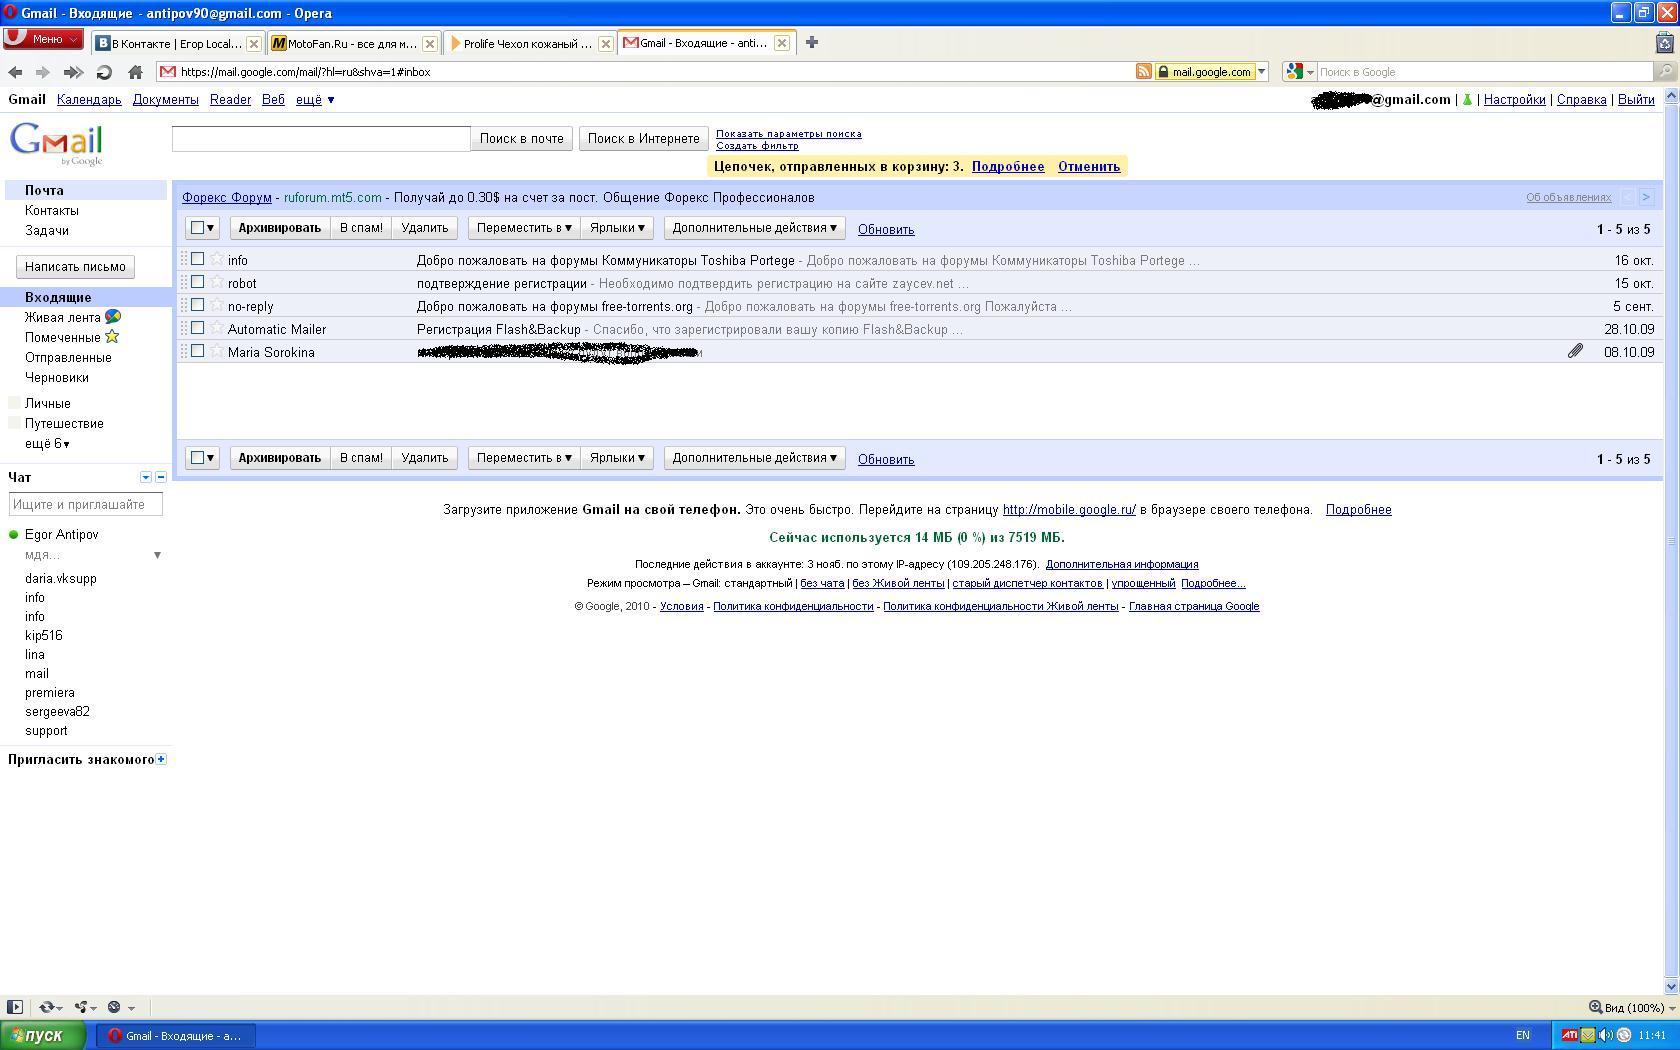
Task: Click the Buzz icon next to Живая лента
Action: click(x=113, y=317)
